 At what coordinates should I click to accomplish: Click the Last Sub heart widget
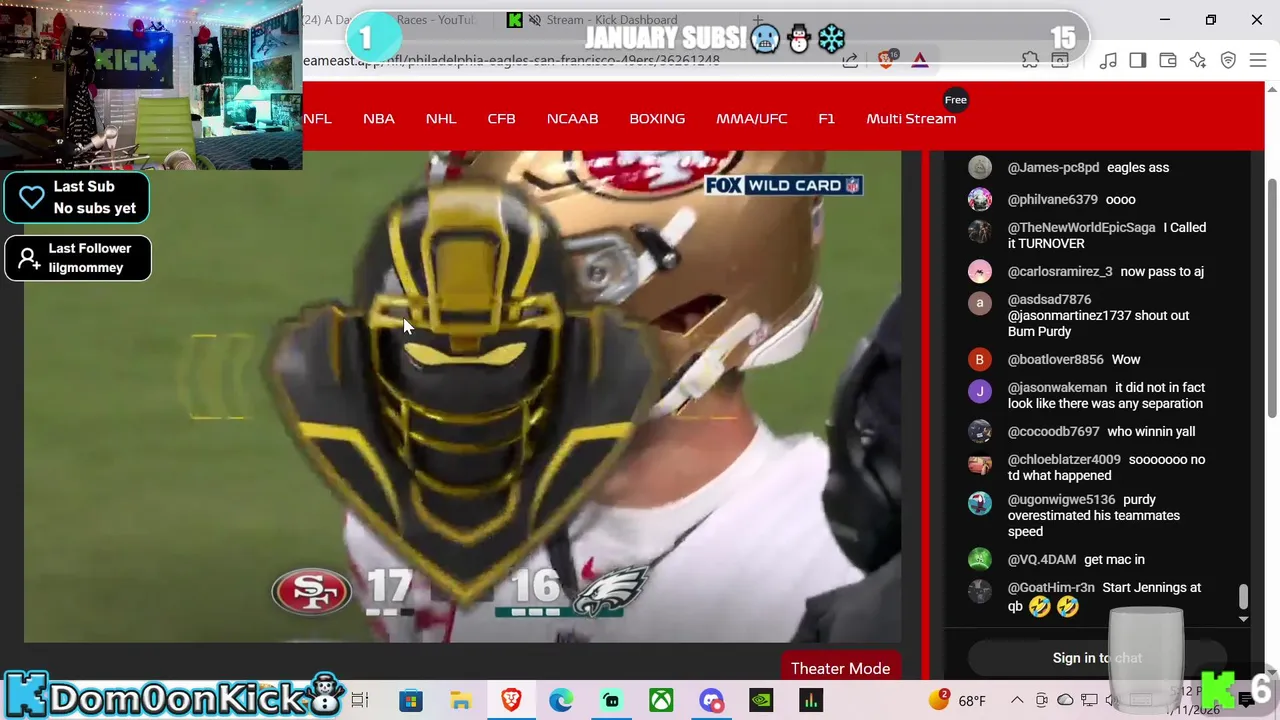coord(77,197)
